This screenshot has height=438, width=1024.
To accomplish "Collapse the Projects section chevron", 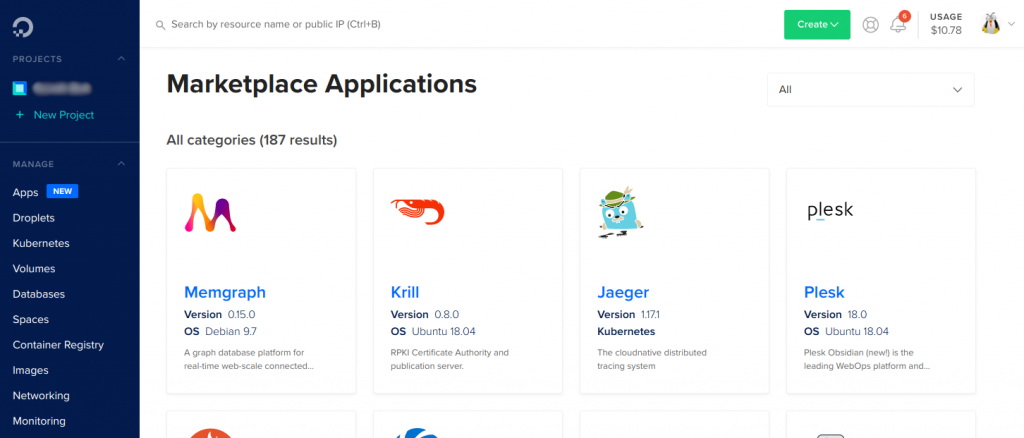I will pyautogui.click(x=121, y=59).
